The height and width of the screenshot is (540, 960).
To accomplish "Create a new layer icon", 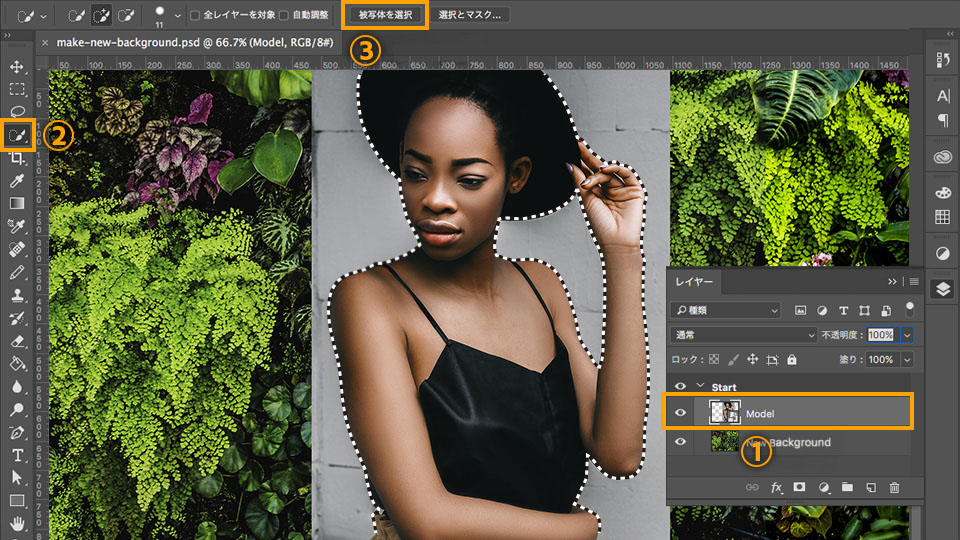I will click(871, 487).
